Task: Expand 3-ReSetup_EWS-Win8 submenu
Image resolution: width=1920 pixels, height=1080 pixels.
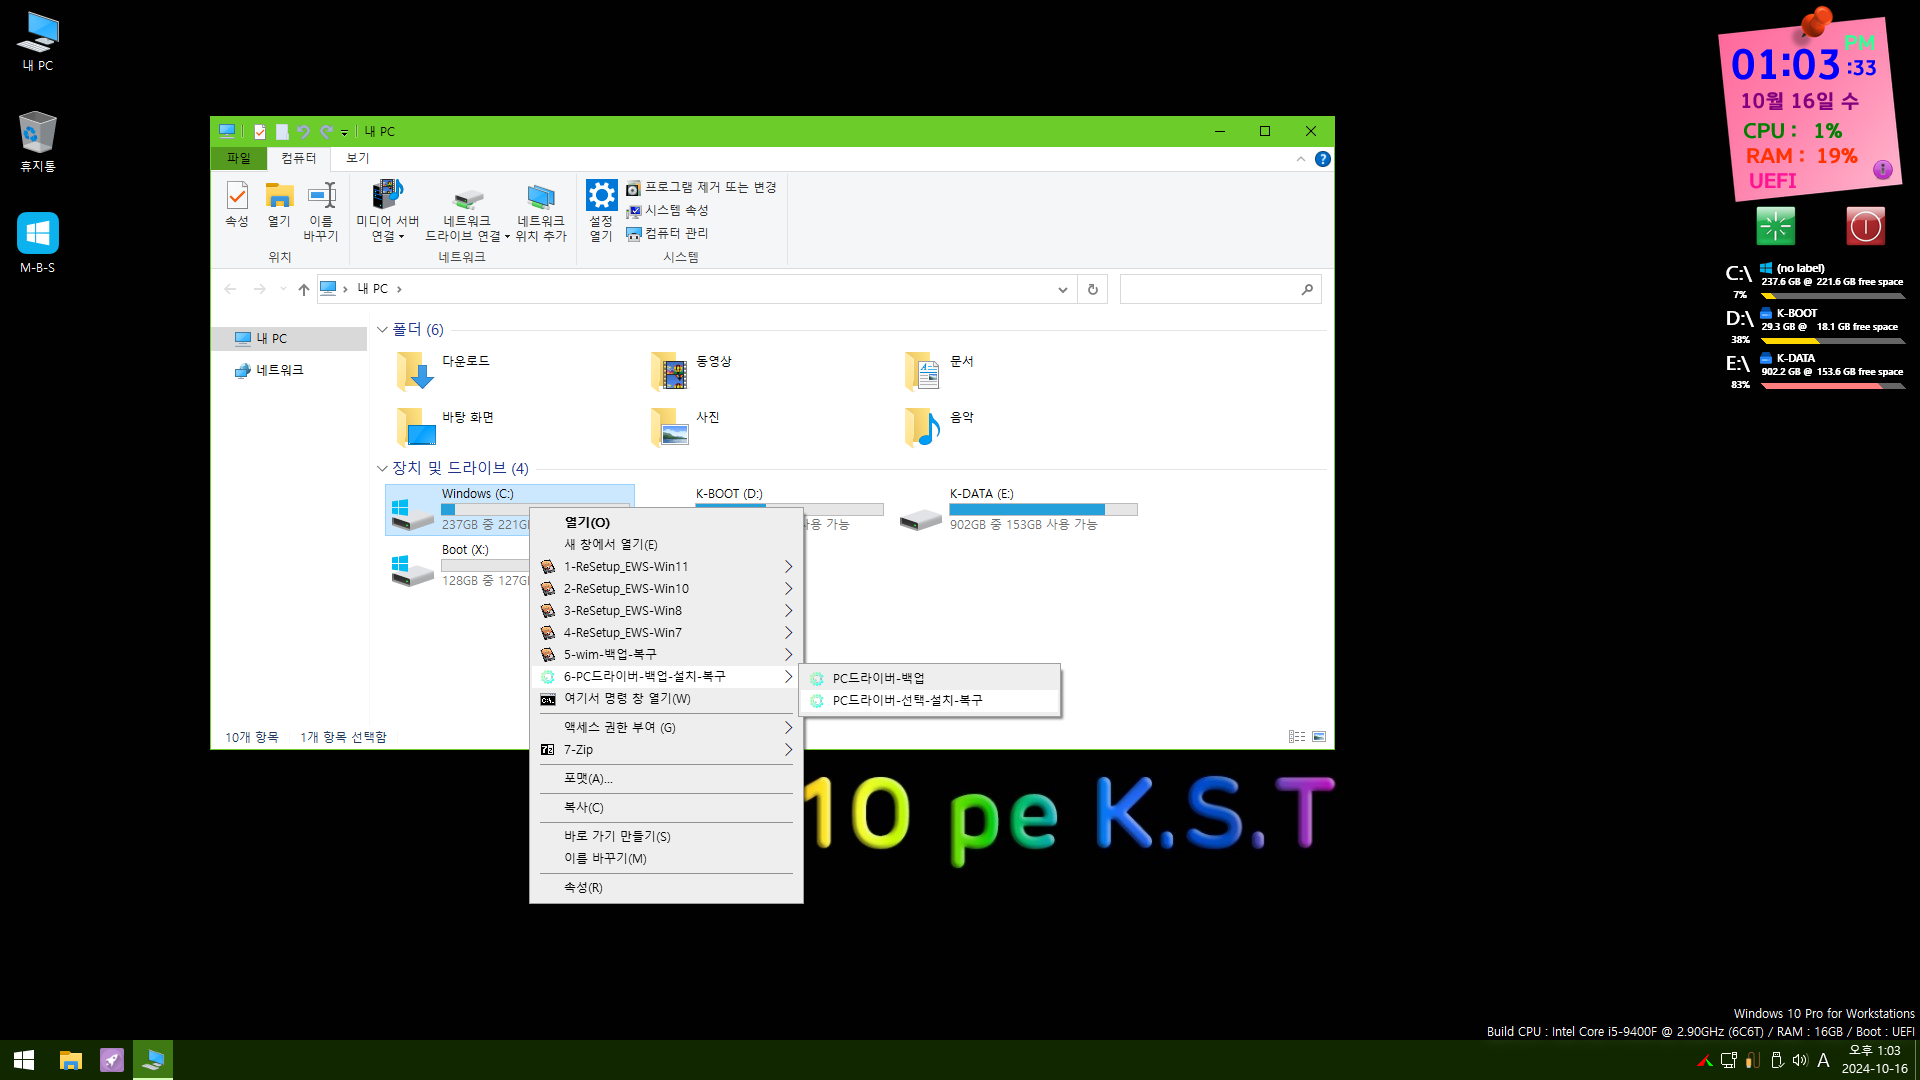Action: [666, 611]
